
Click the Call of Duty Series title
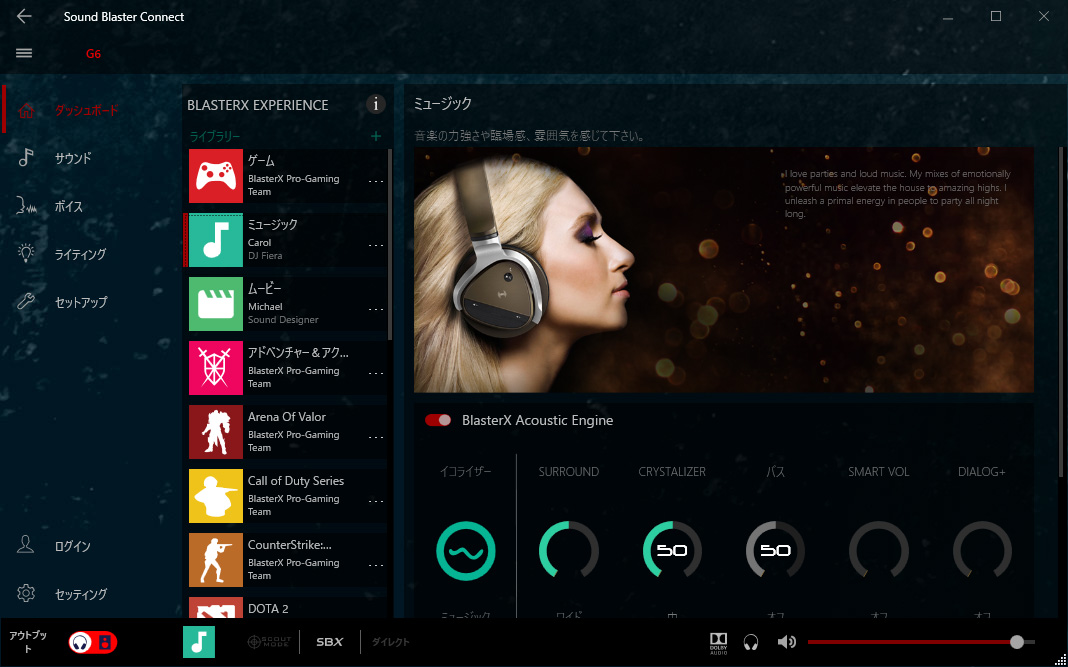click(296, 481)
